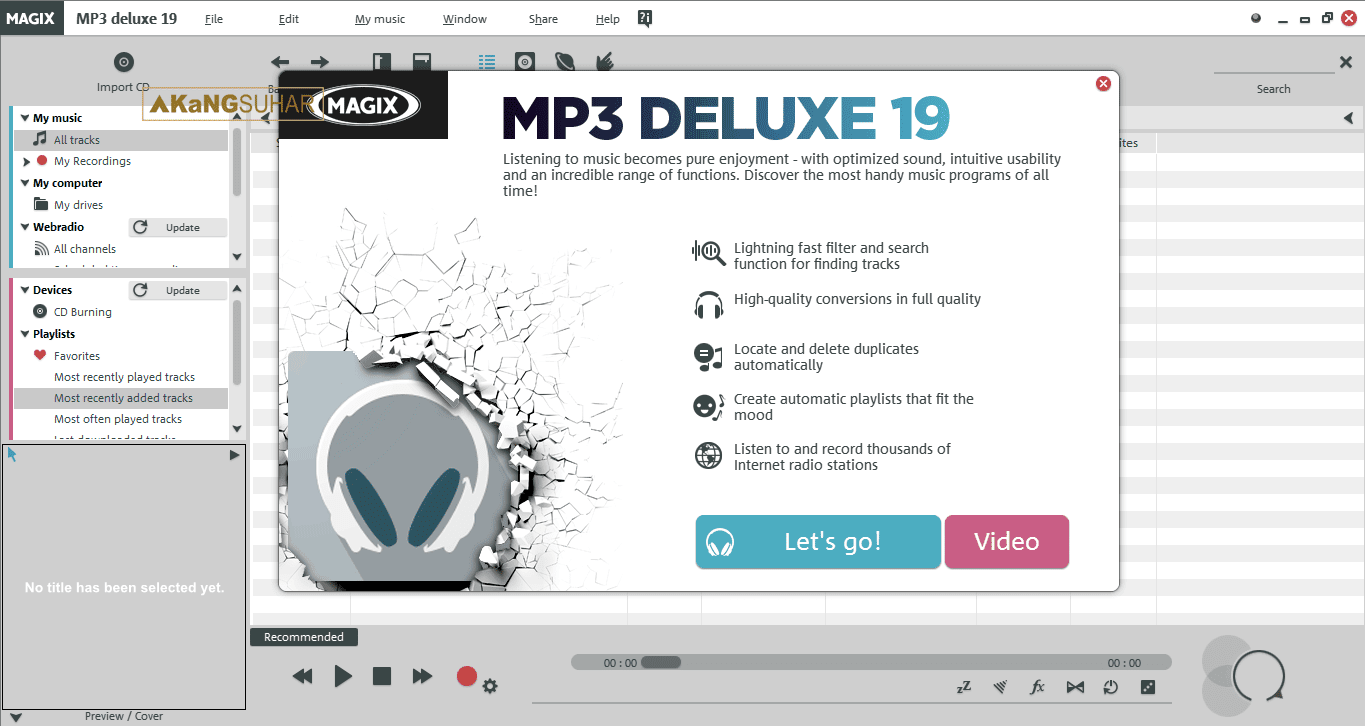Click the heart icon beside Favorites
This screenshot has height=726, width=1365.
point(40,356)
